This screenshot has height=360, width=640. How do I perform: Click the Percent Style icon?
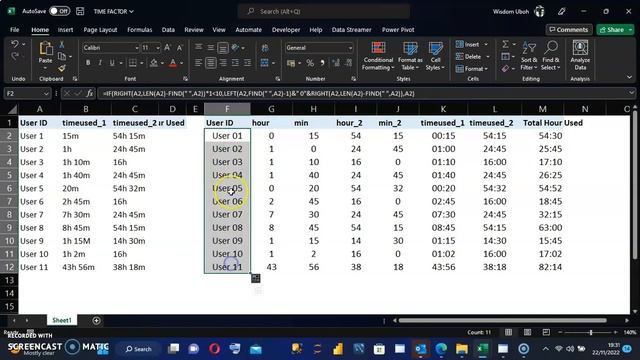[x=310, y=63]
